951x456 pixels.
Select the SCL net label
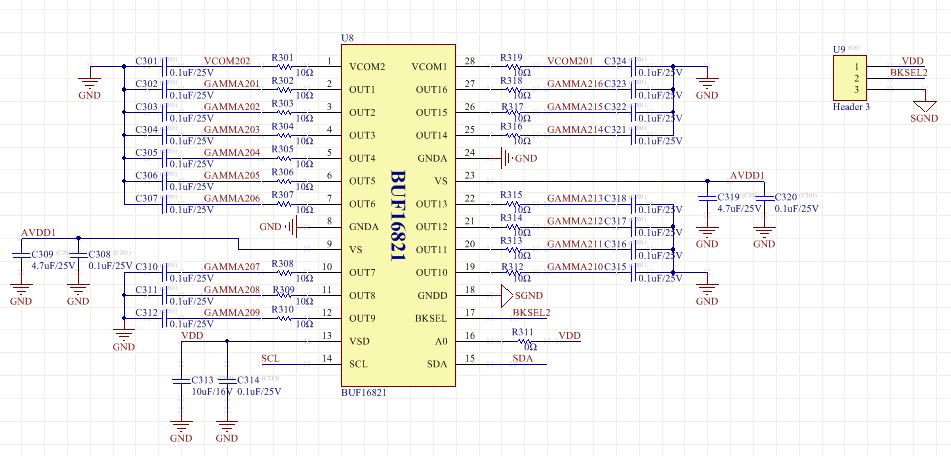pos(271,358)
